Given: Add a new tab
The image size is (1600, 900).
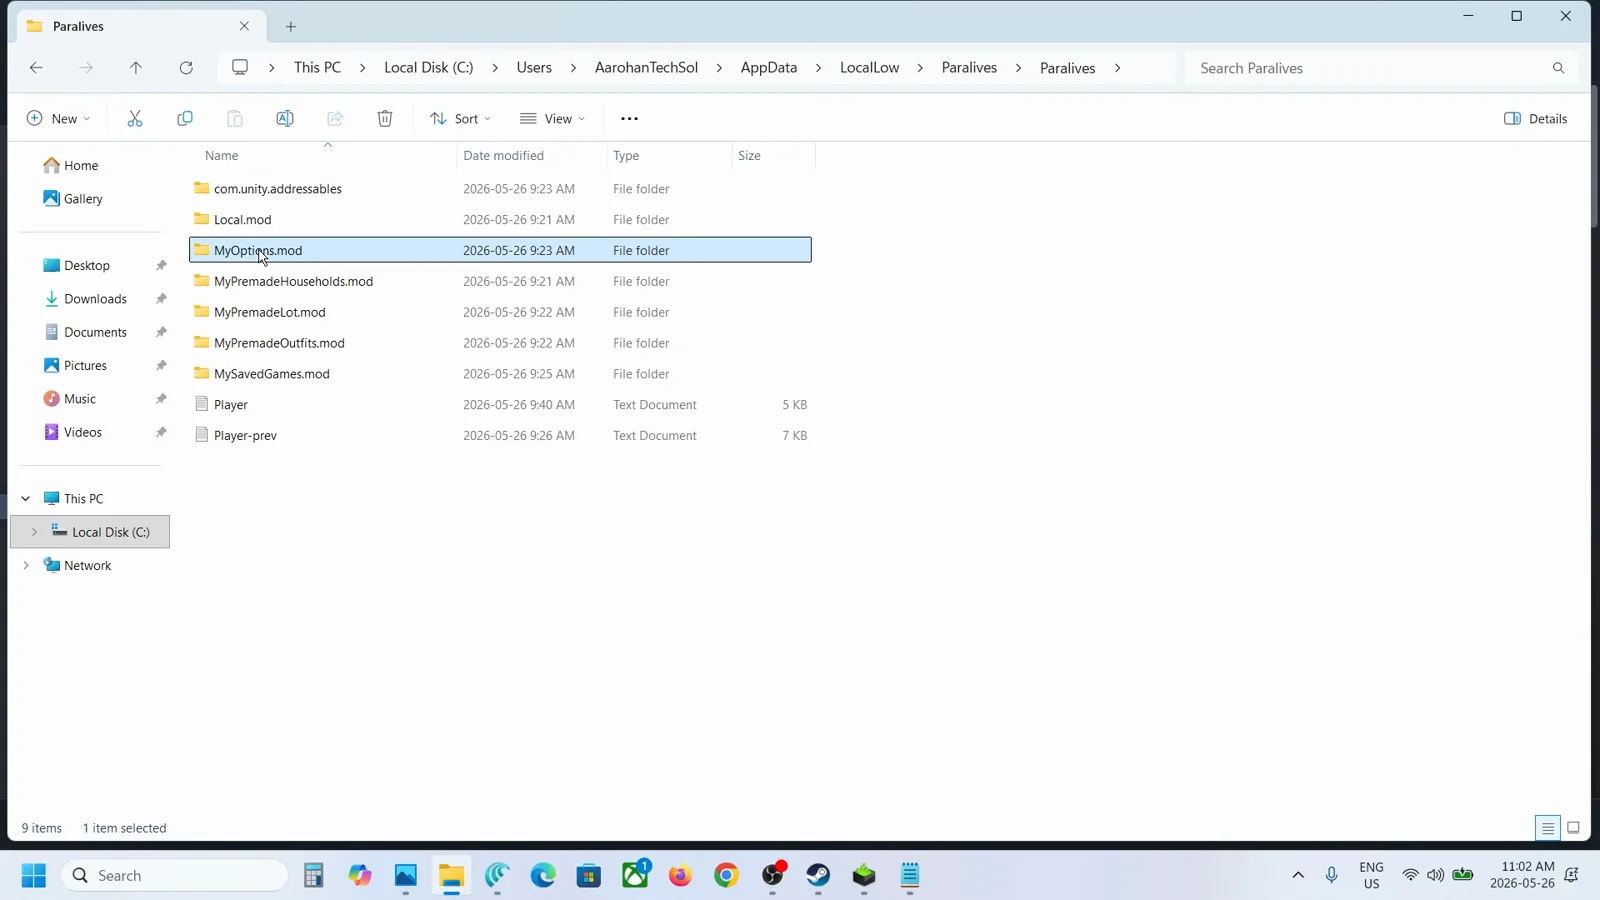Looking at the screenshot, I should (x=291, y=26).
